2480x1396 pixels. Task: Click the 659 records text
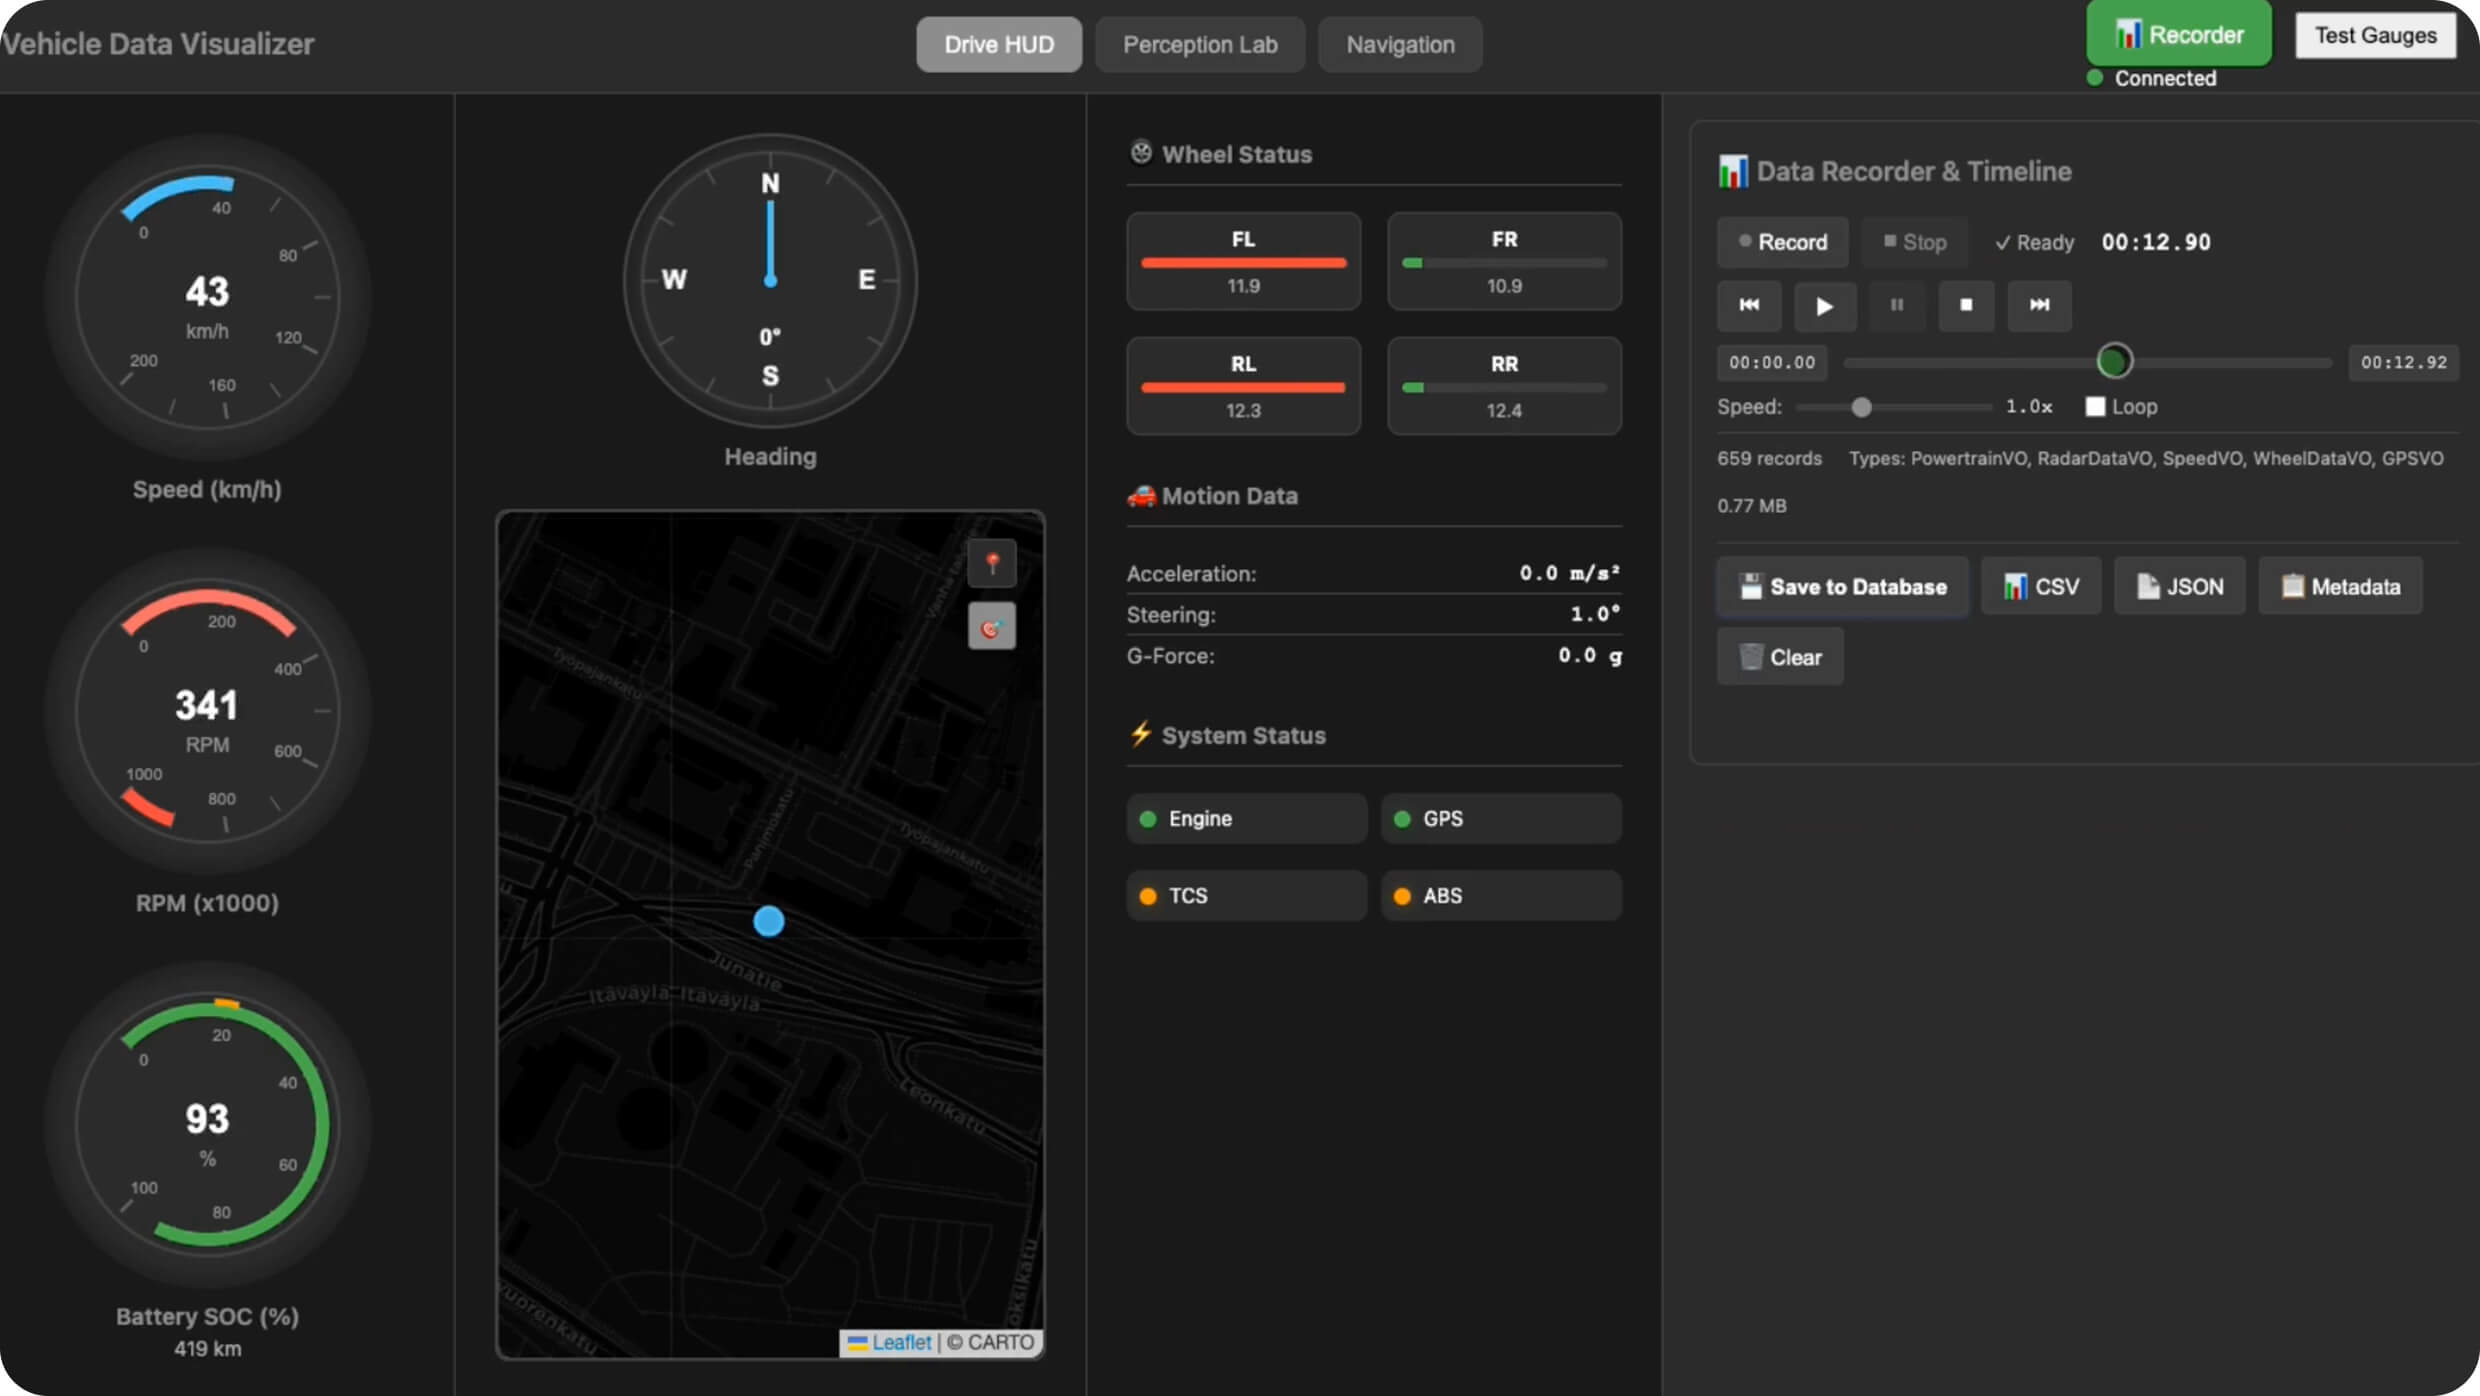click(x=1769, y=458)
